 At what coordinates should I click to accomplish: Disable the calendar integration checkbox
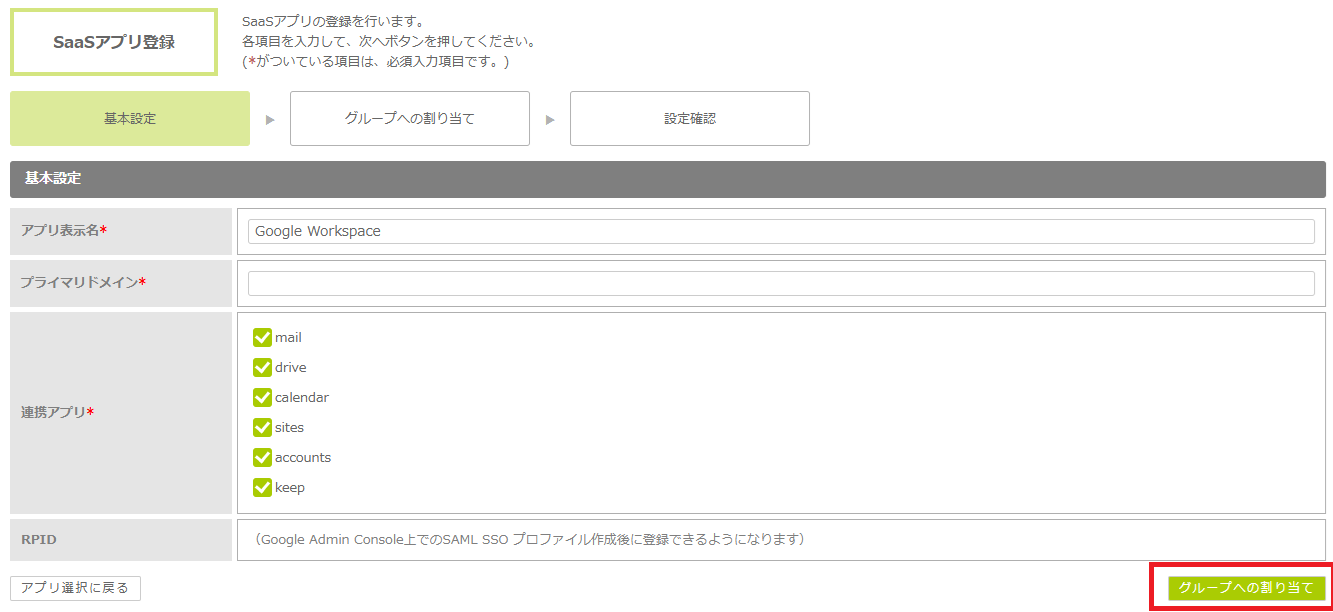[263, 397]
